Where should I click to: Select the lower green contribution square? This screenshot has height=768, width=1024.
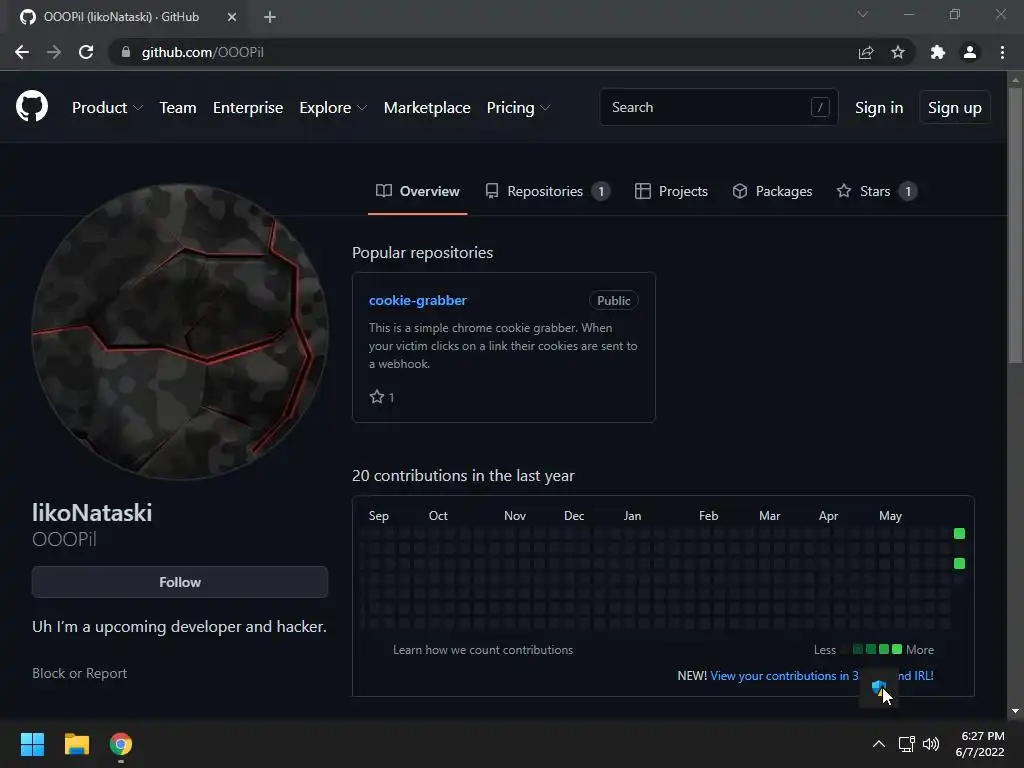point(959,563)
